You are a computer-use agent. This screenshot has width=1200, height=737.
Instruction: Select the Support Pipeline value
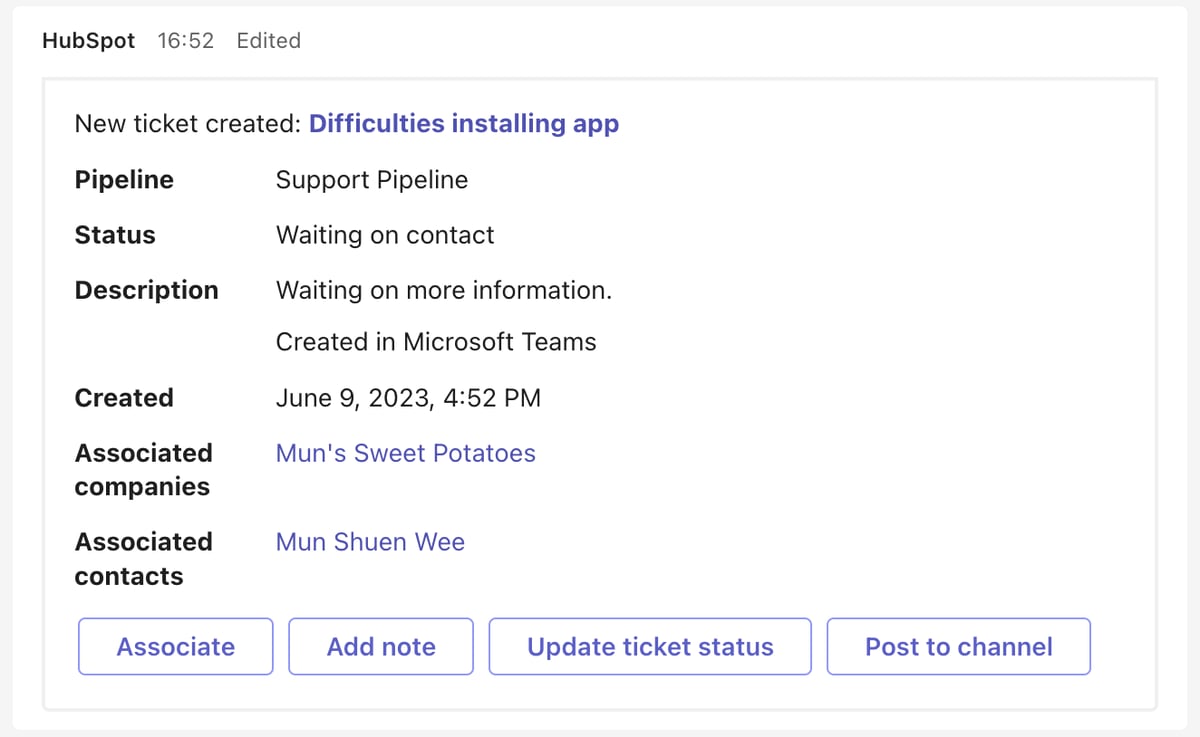click(x=371, y=180)
